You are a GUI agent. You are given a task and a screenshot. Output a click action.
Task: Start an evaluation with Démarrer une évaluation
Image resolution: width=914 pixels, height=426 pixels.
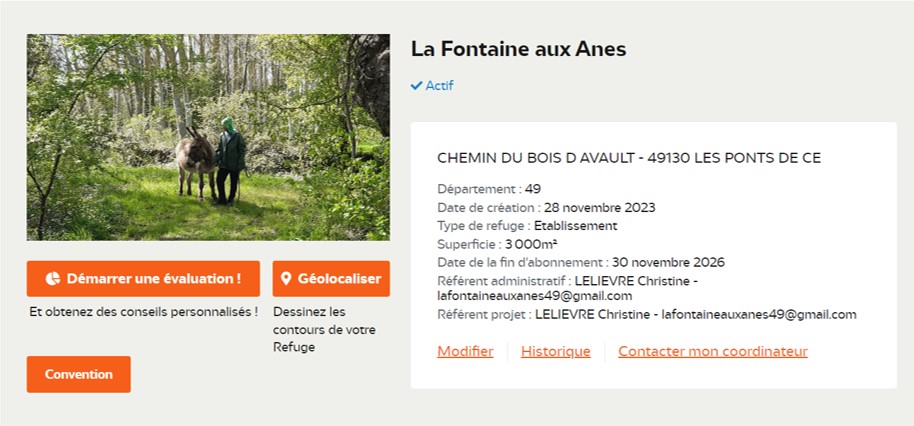pos(143,279)
